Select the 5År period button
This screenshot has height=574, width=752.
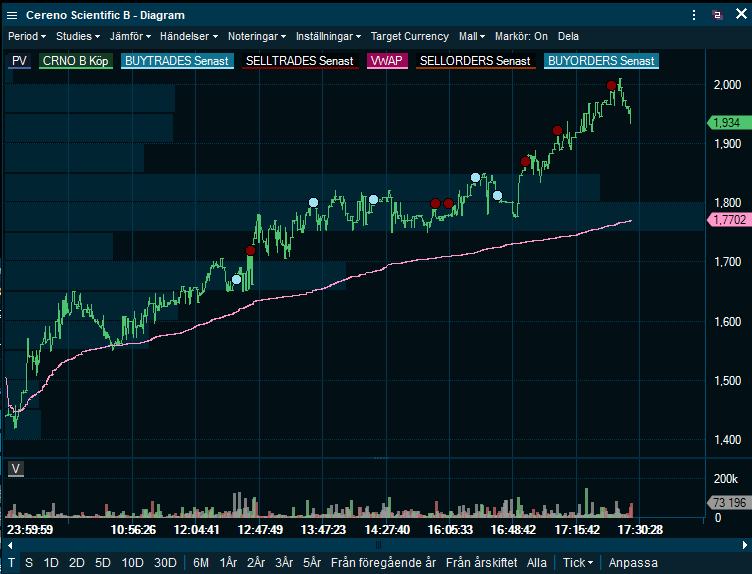point(312,562)
